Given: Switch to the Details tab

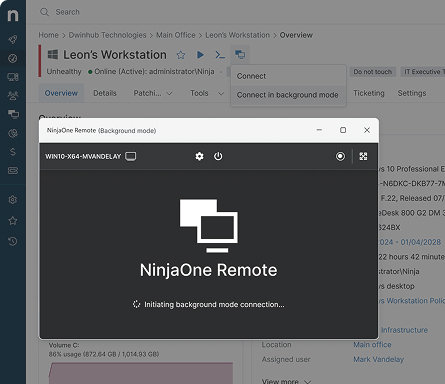Looking at the screenshot, I should (x=105, y=93).
